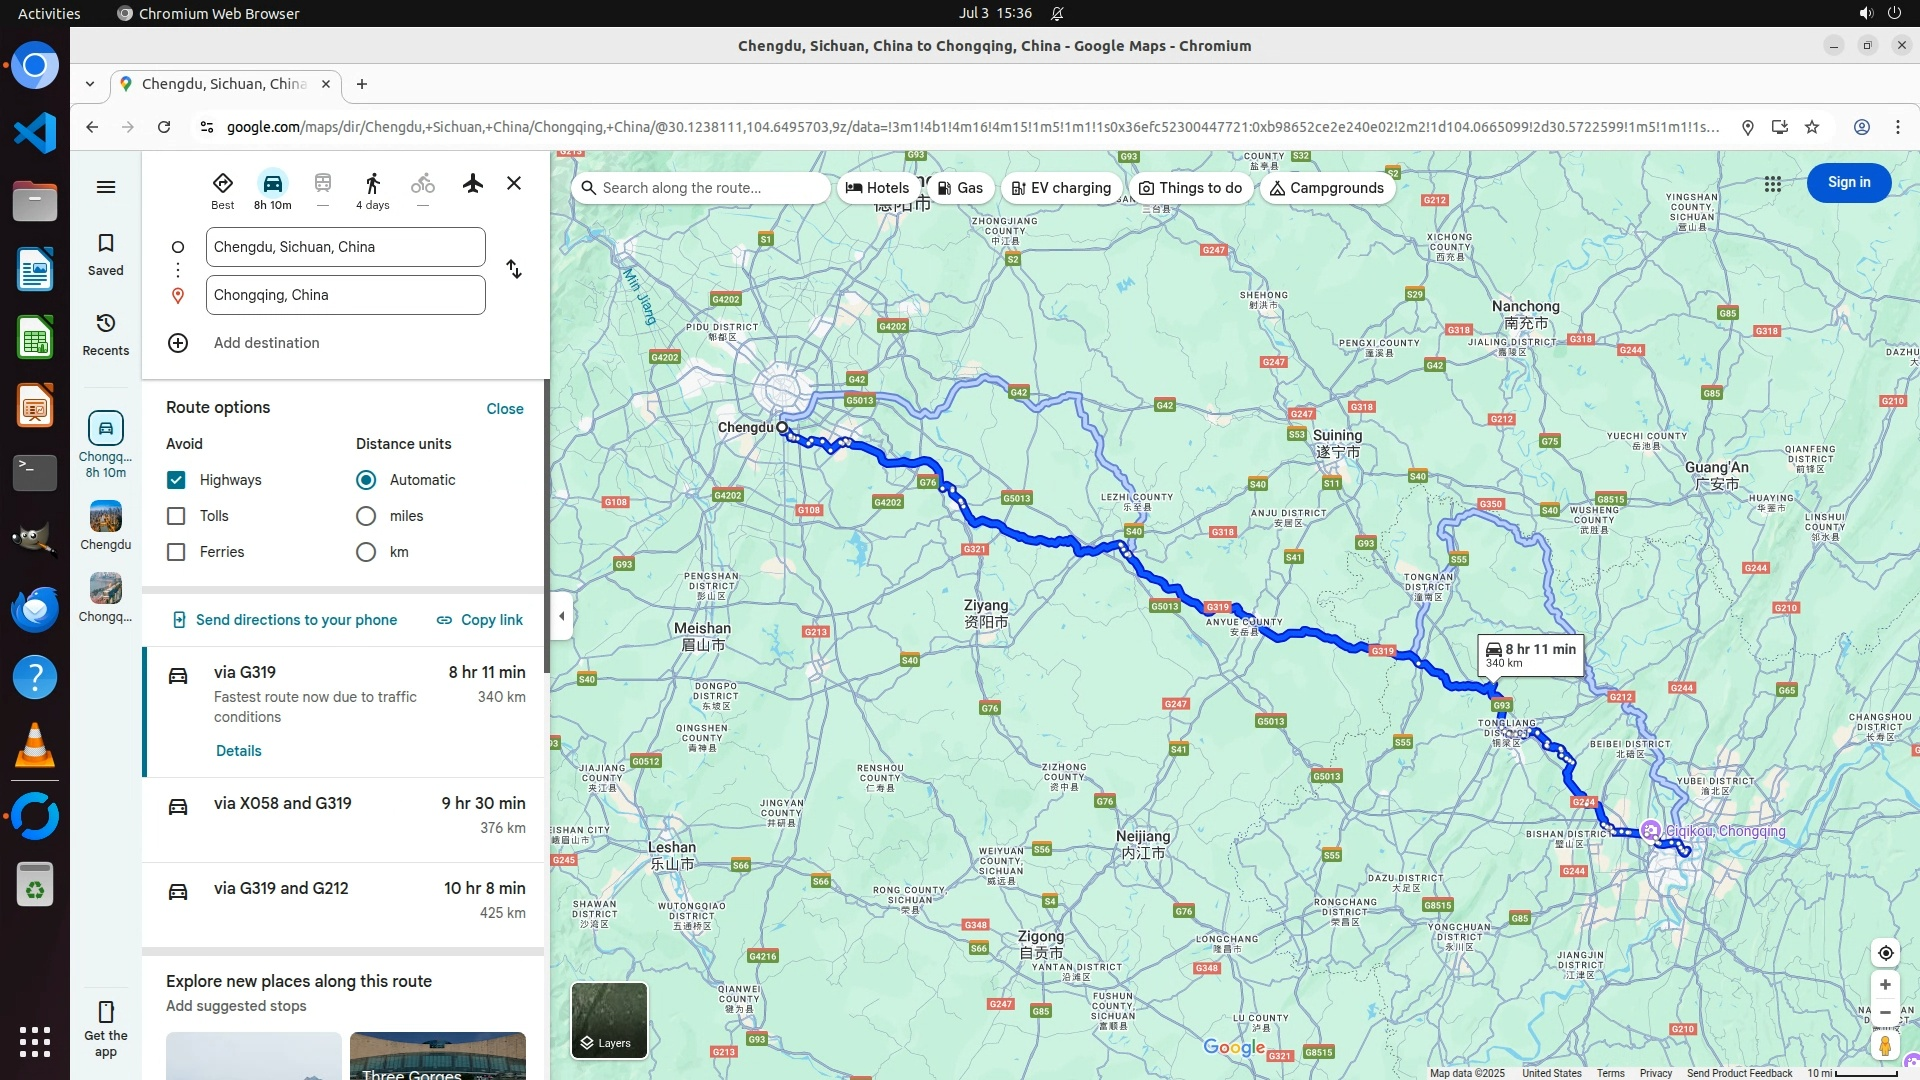This screenshot has height=1080, width=1920.
Task: Open the Recents sidebar icon
Action: (x=106, y=334)
